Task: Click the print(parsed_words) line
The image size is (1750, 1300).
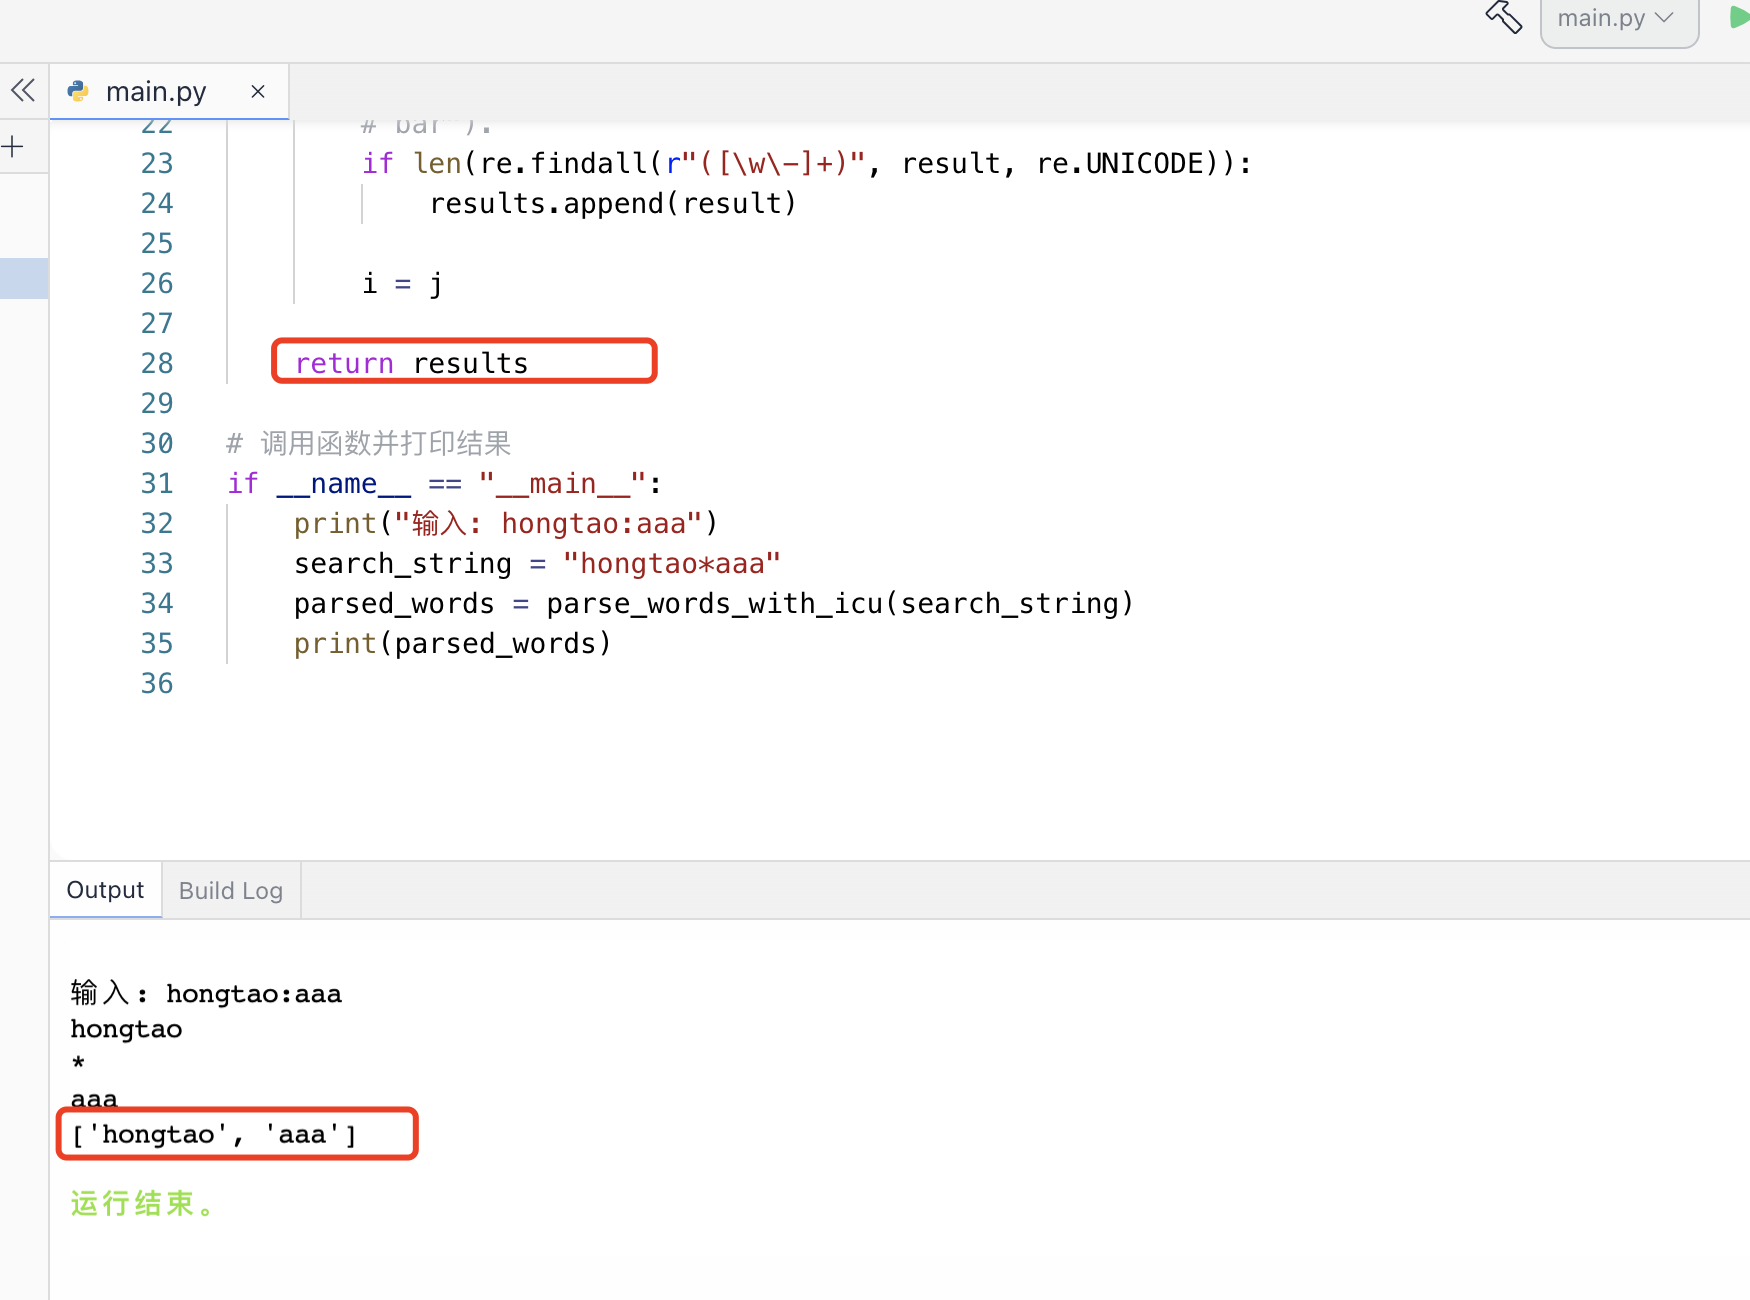Action: 450,643
